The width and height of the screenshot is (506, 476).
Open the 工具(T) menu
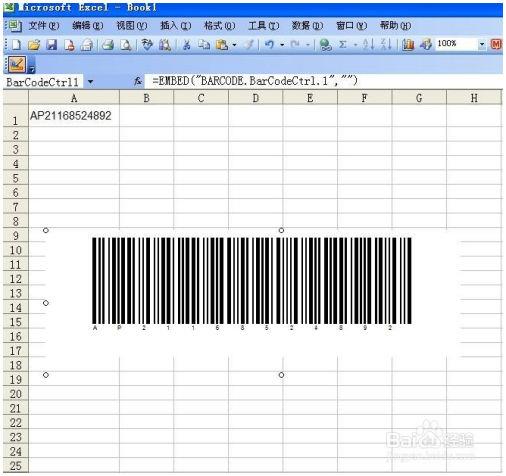click(263, 26)
